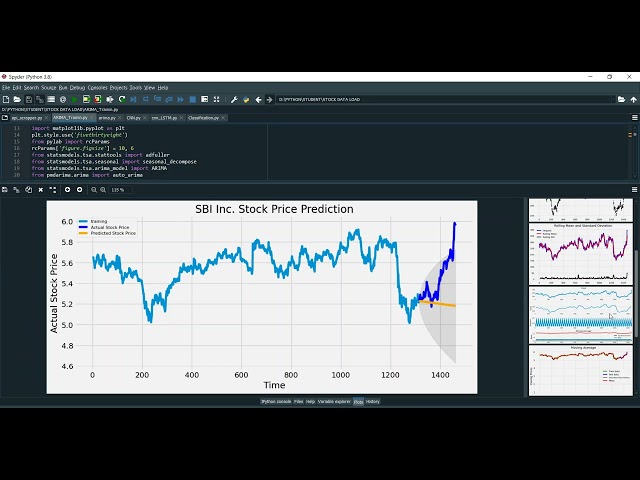Click the plot zoom percentage field
640x480 pixels.
click(x=121, y=190)
